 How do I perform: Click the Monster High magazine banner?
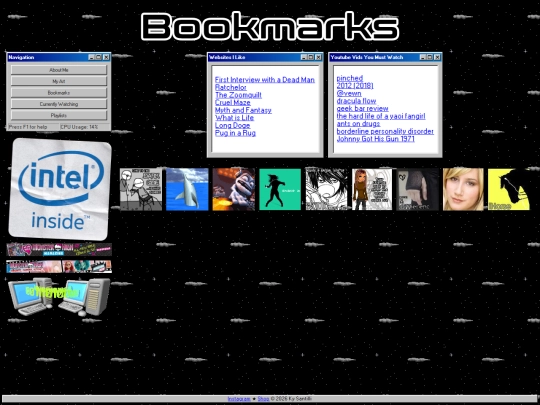pos(59,249)
